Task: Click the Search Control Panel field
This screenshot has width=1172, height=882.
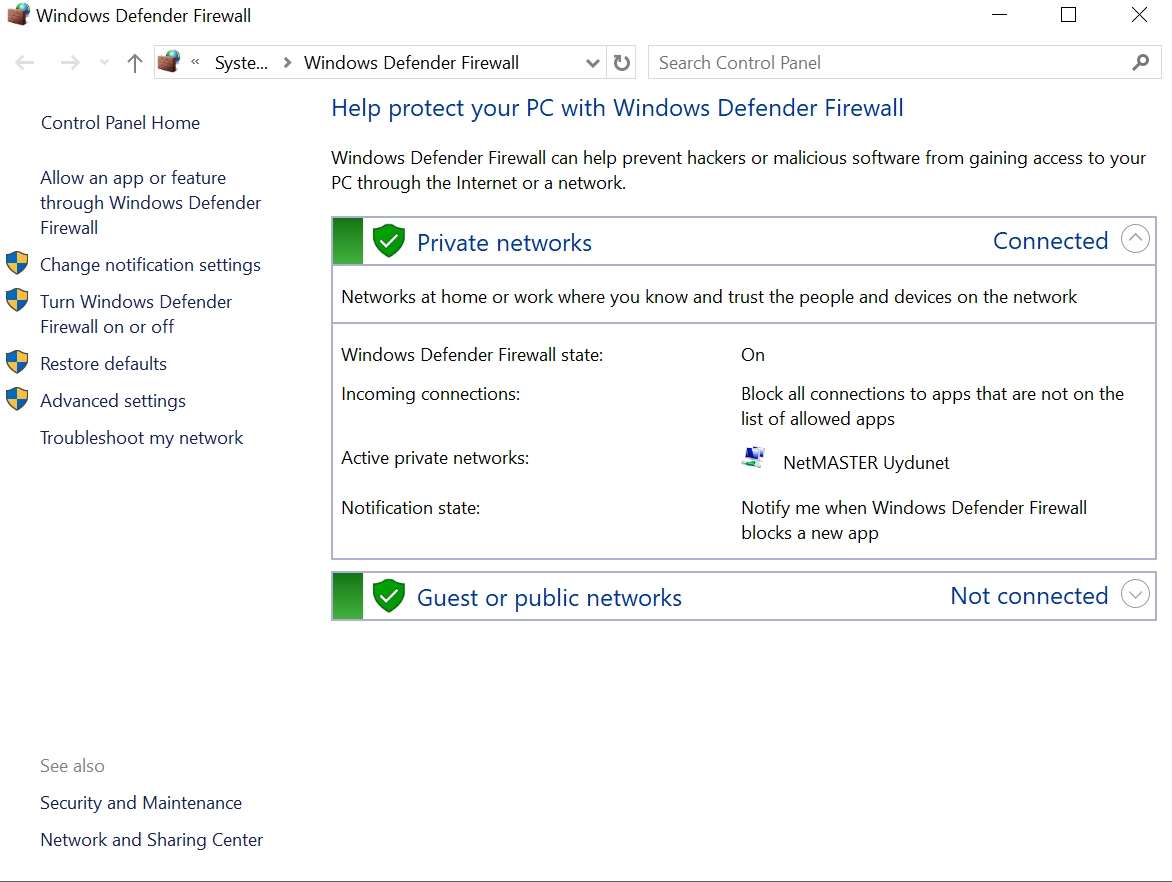Action: 904,63
